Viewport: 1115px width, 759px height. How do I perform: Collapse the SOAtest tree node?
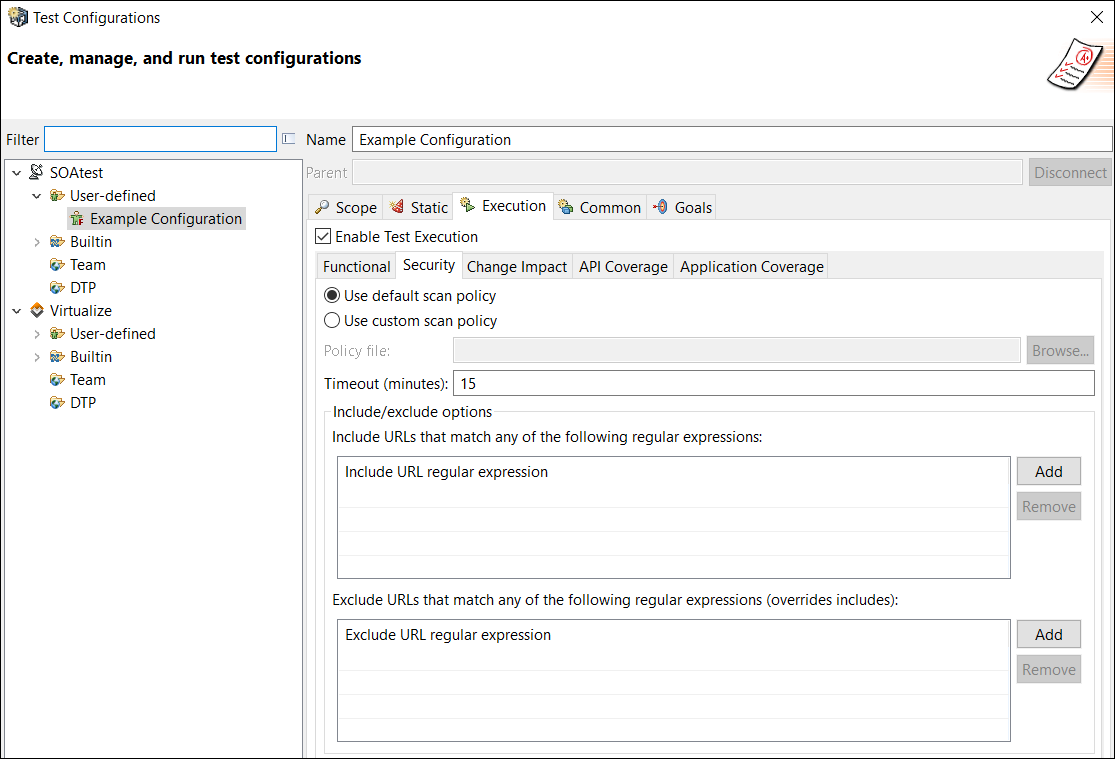(x=16, y=173)
